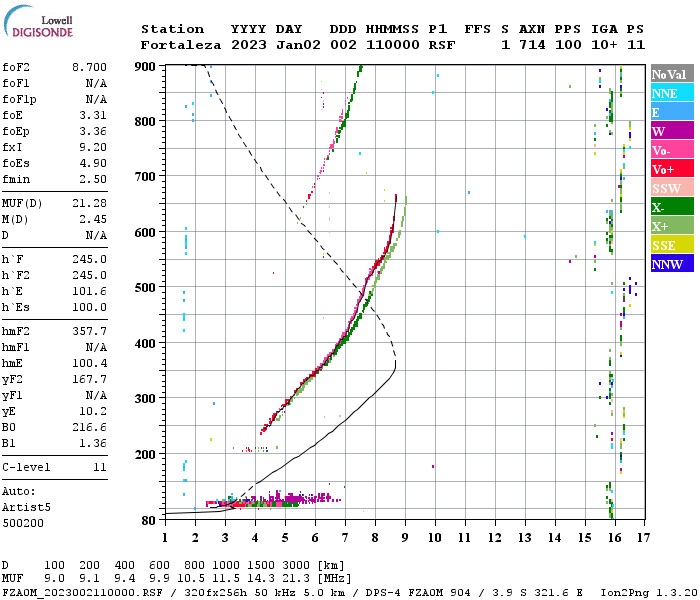
Task: Click the hmF1 N/A value
Action: (96, 347)
